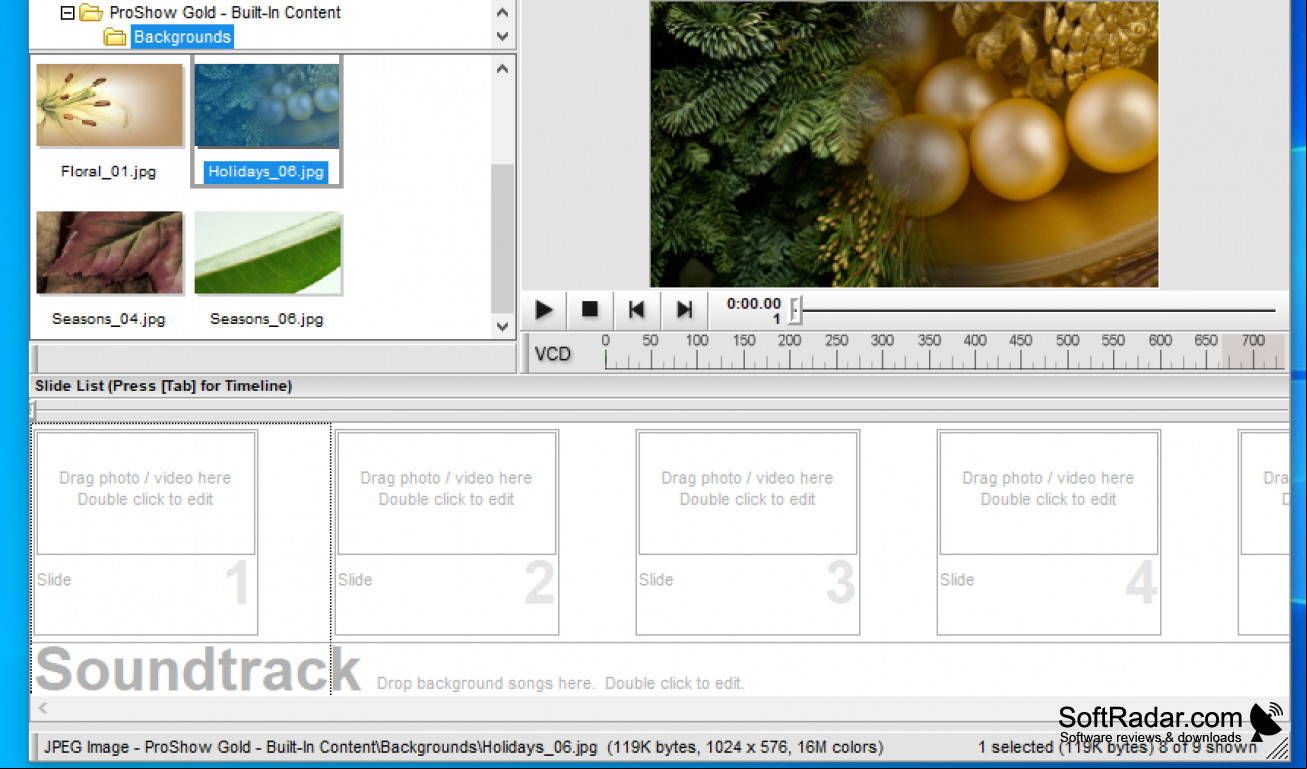The image size is (1307, 769).
Task: Click folder tree scroll down arrow
Action: pos(502,37)
